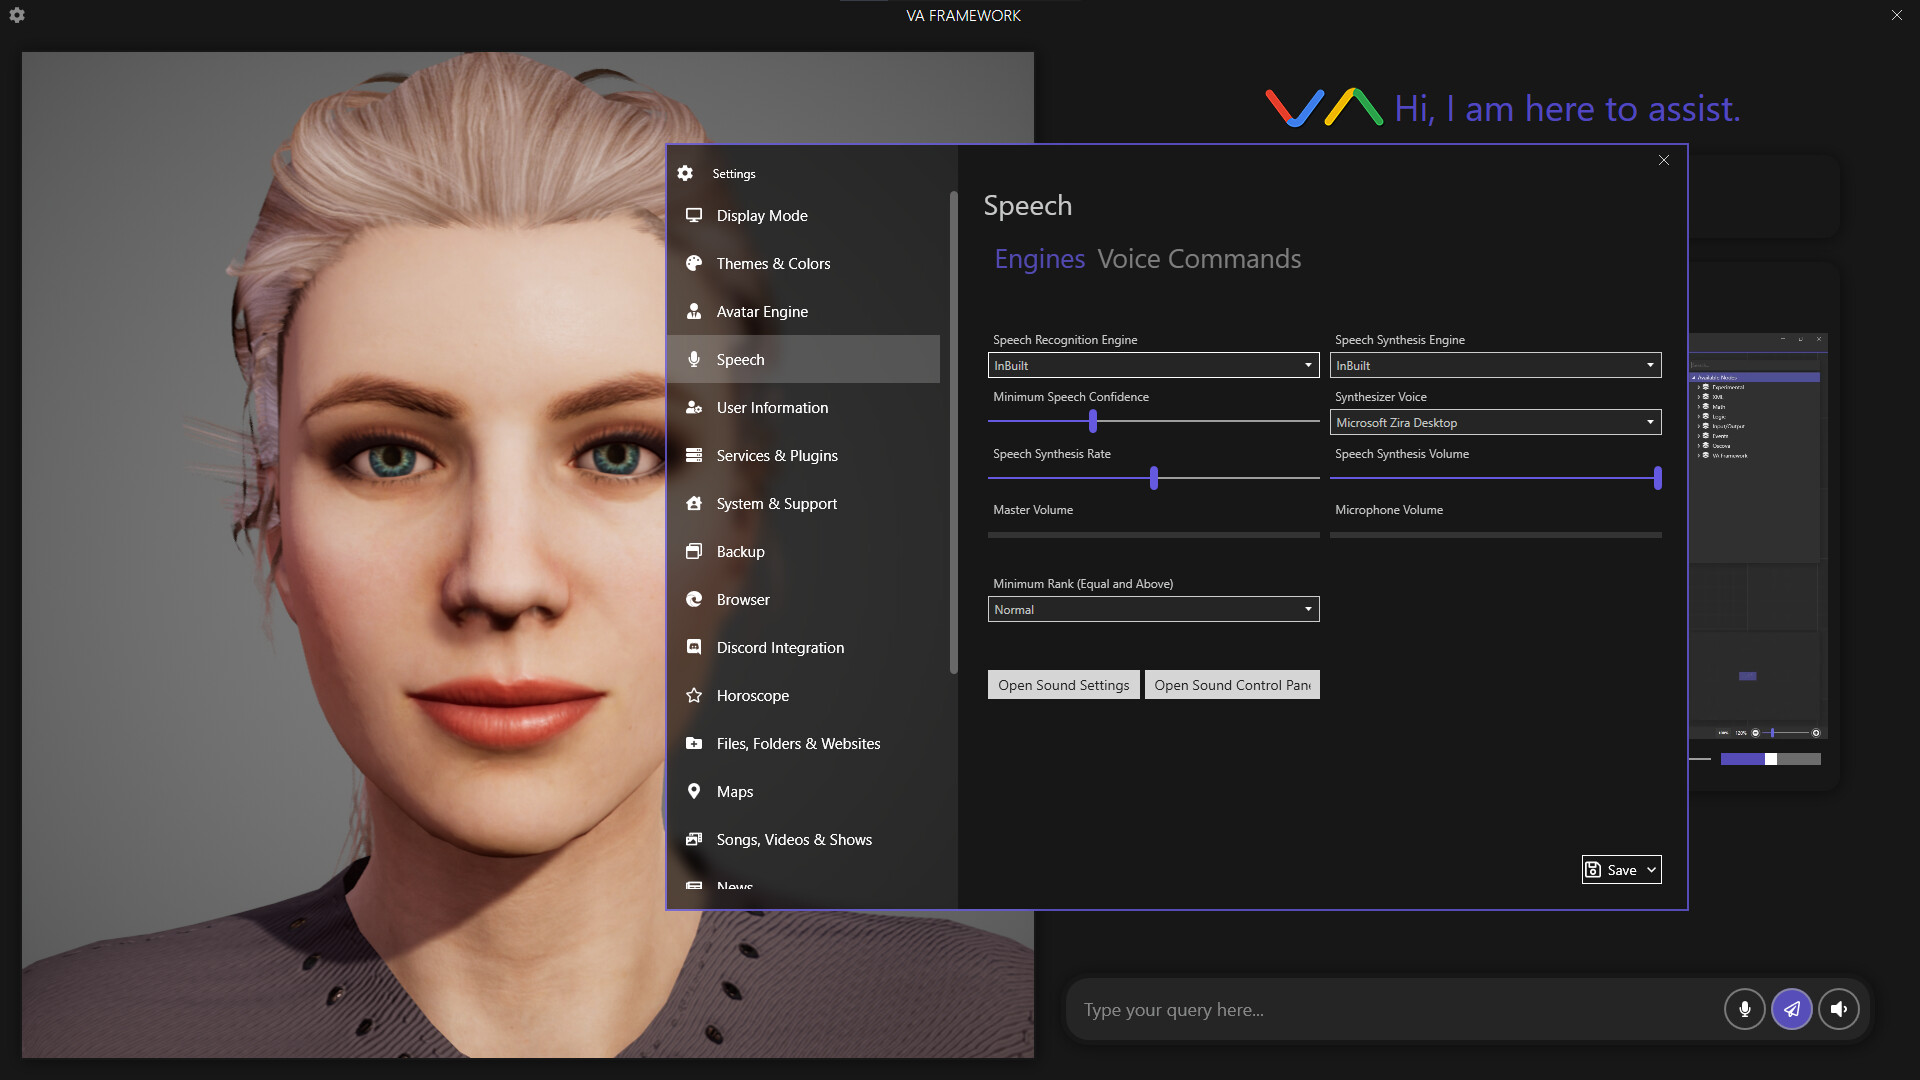Image resolution: width=1920 pixels, height=1080 pixels.
Task: Open the Speech settings section
Action: (740, 359)
